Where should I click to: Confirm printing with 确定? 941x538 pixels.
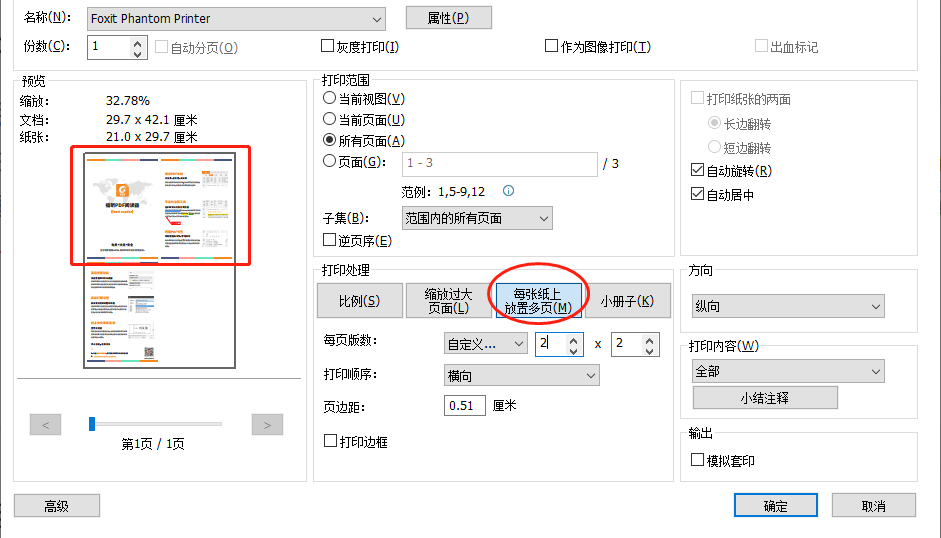(x=776, y=506)
